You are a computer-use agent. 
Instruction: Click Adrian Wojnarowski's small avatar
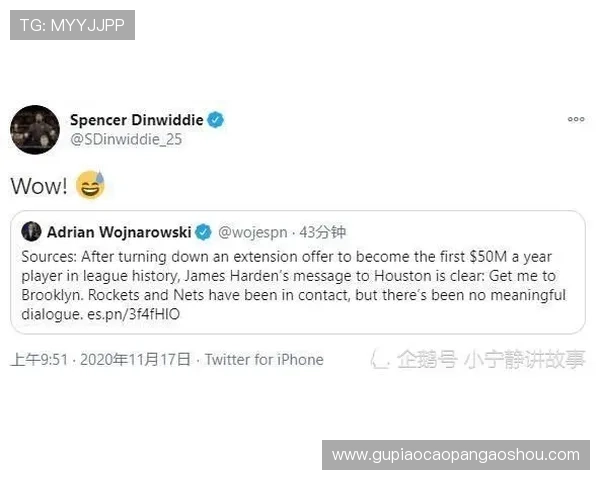[31, 232]
